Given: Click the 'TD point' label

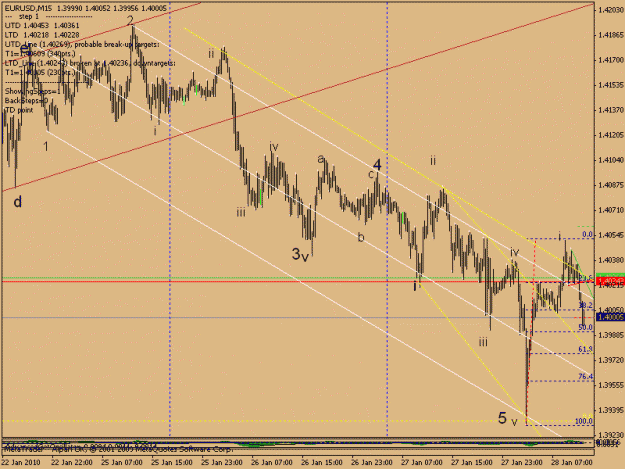Looking at the screenshot, I should (x=19, y=110).
